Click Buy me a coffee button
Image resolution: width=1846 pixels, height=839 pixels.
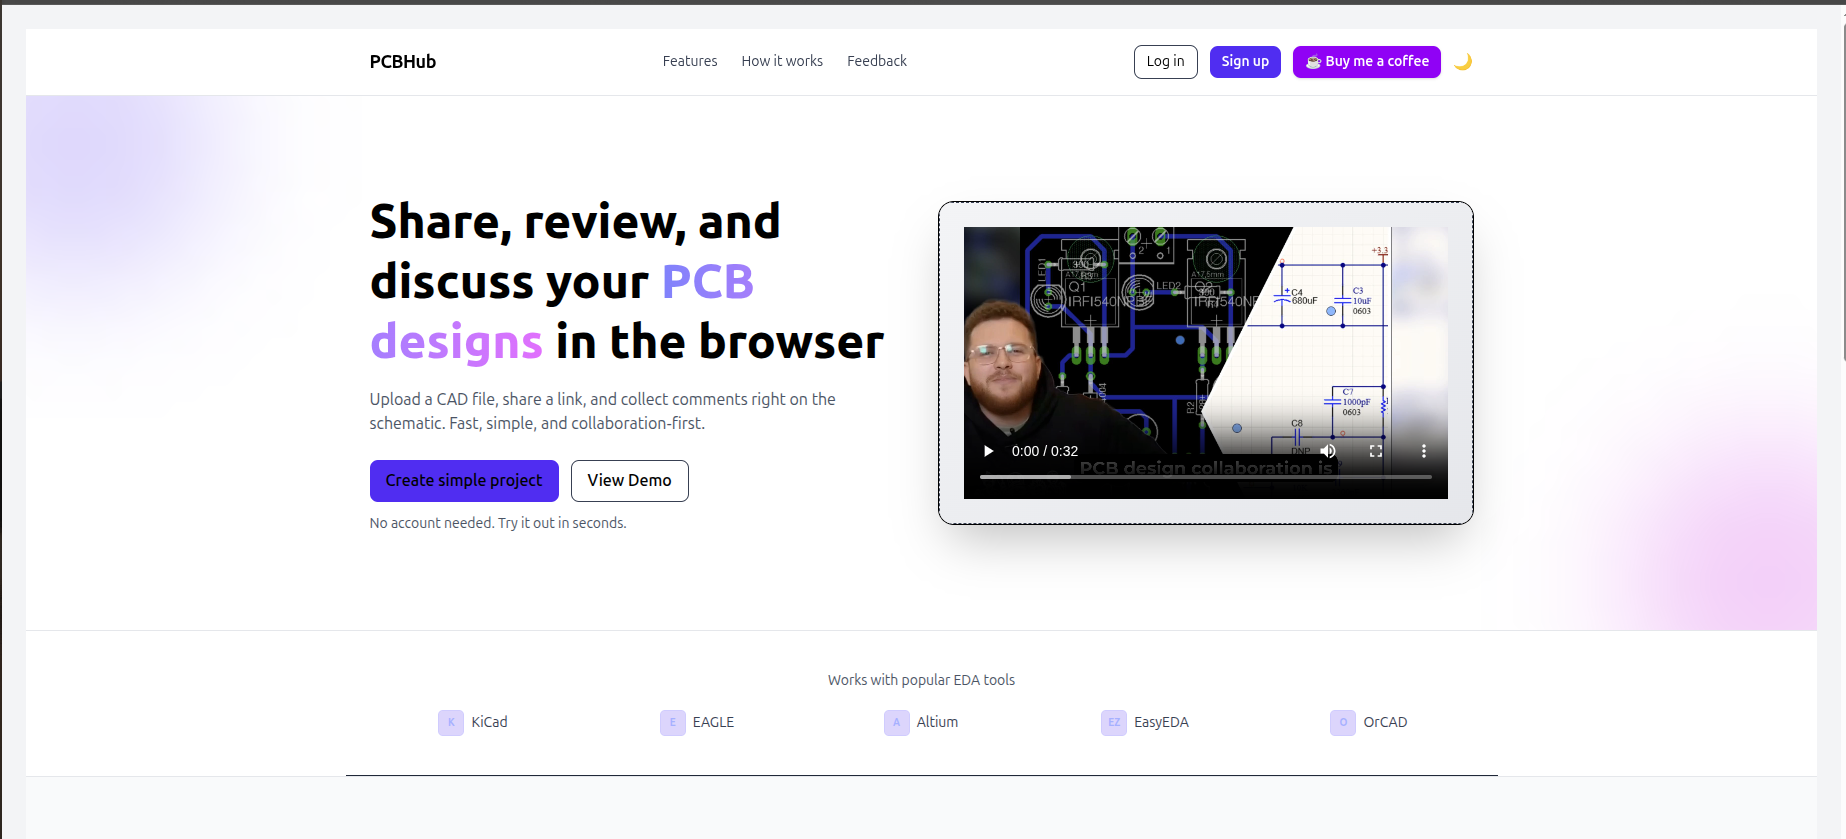(1367, 62)
